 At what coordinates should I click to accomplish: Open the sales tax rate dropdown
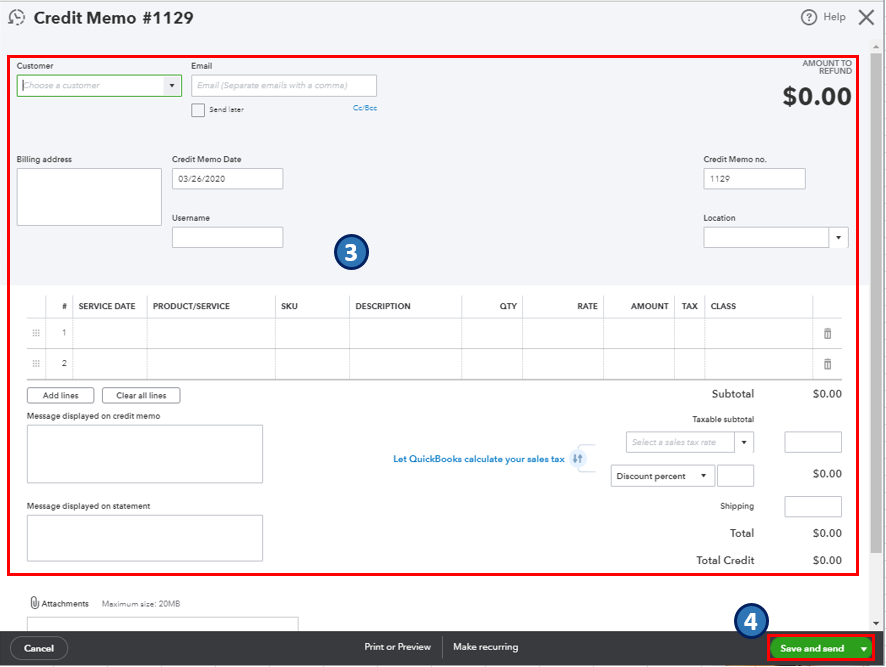click(744, 442)
